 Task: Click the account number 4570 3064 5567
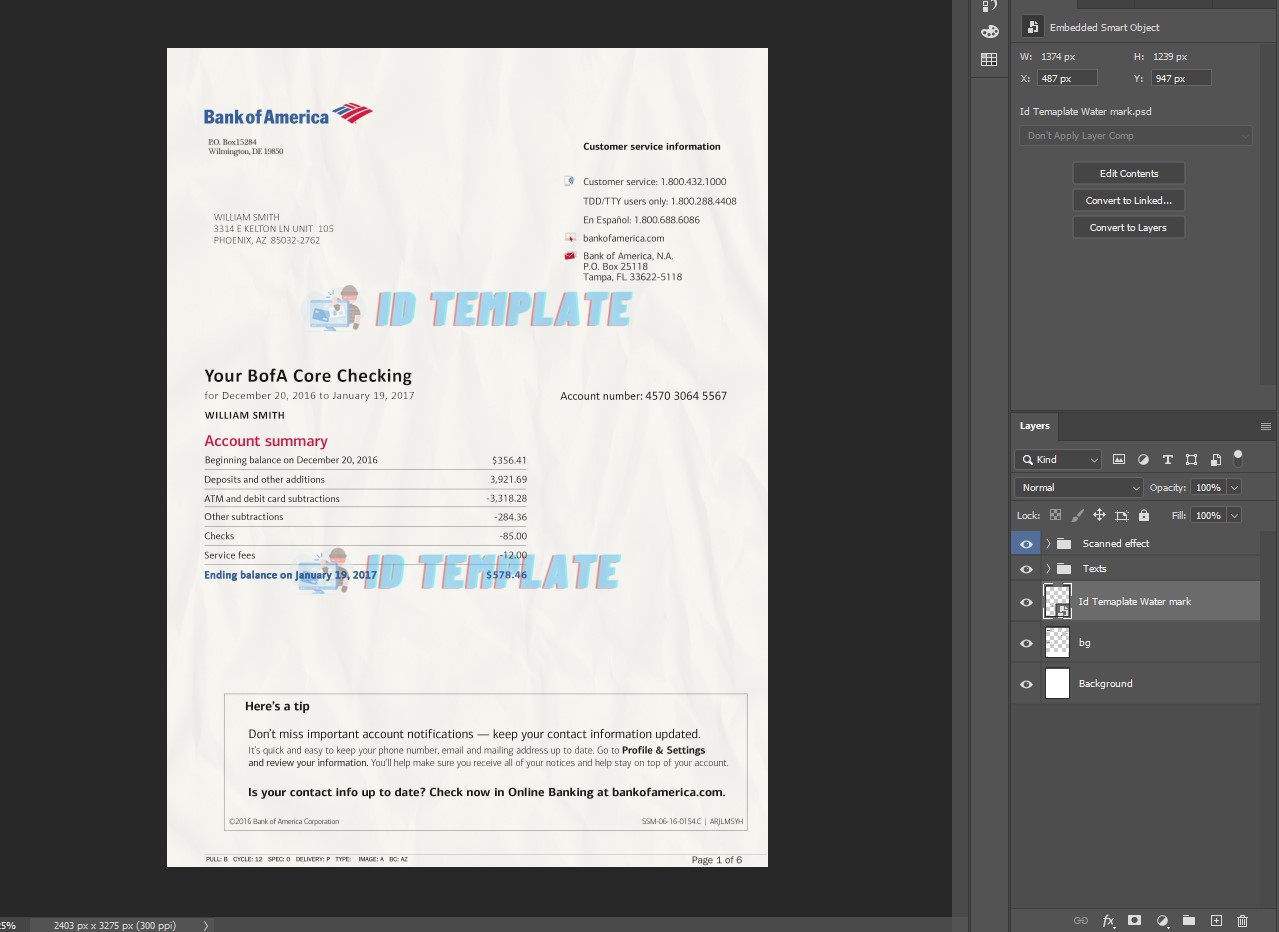(686, 396)
